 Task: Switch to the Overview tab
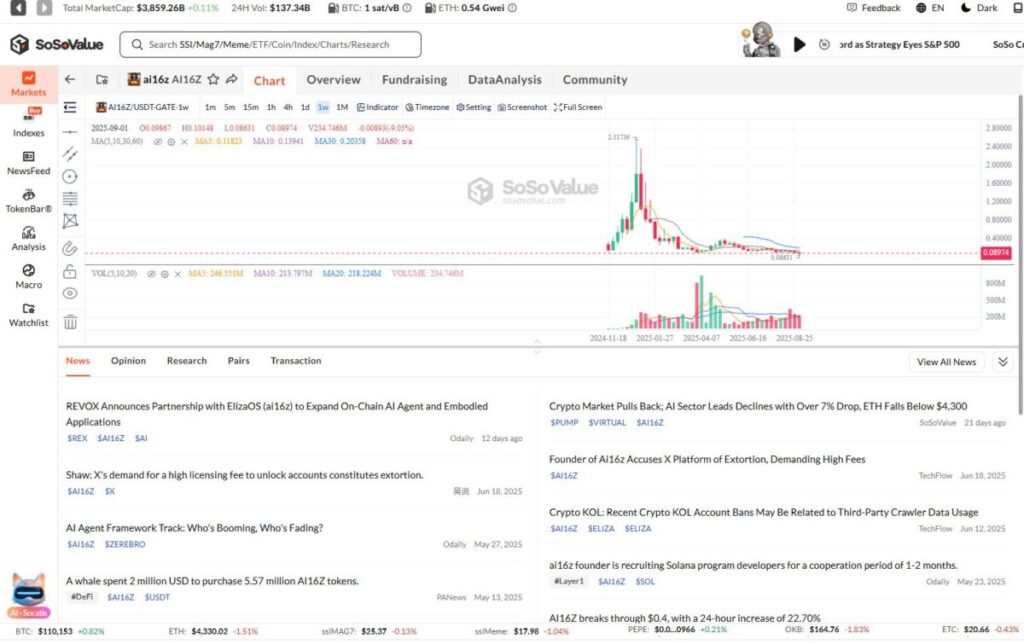point(333,80)
